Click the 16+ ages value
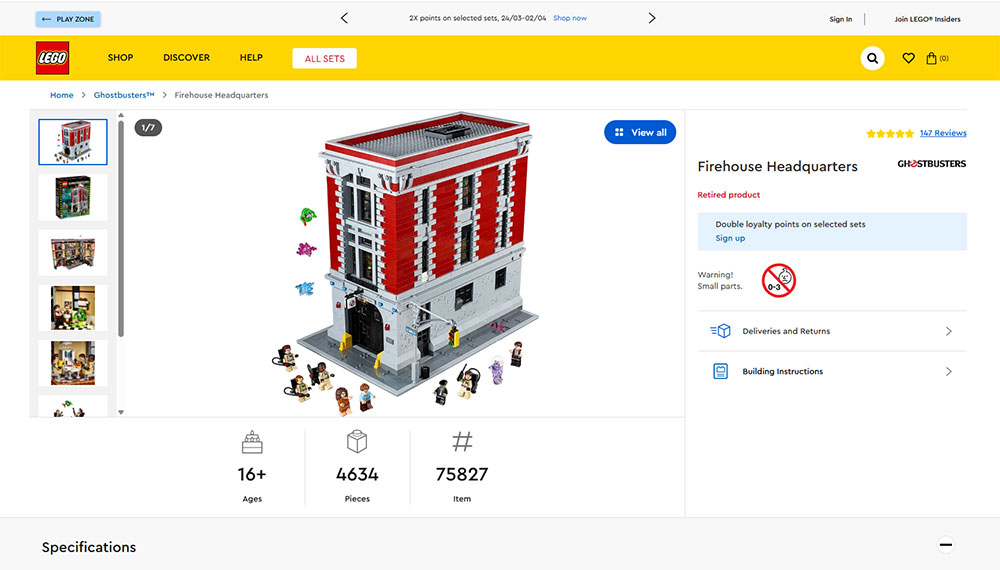This screenshot has height=570, width=1000. click(x=252, y=474)
